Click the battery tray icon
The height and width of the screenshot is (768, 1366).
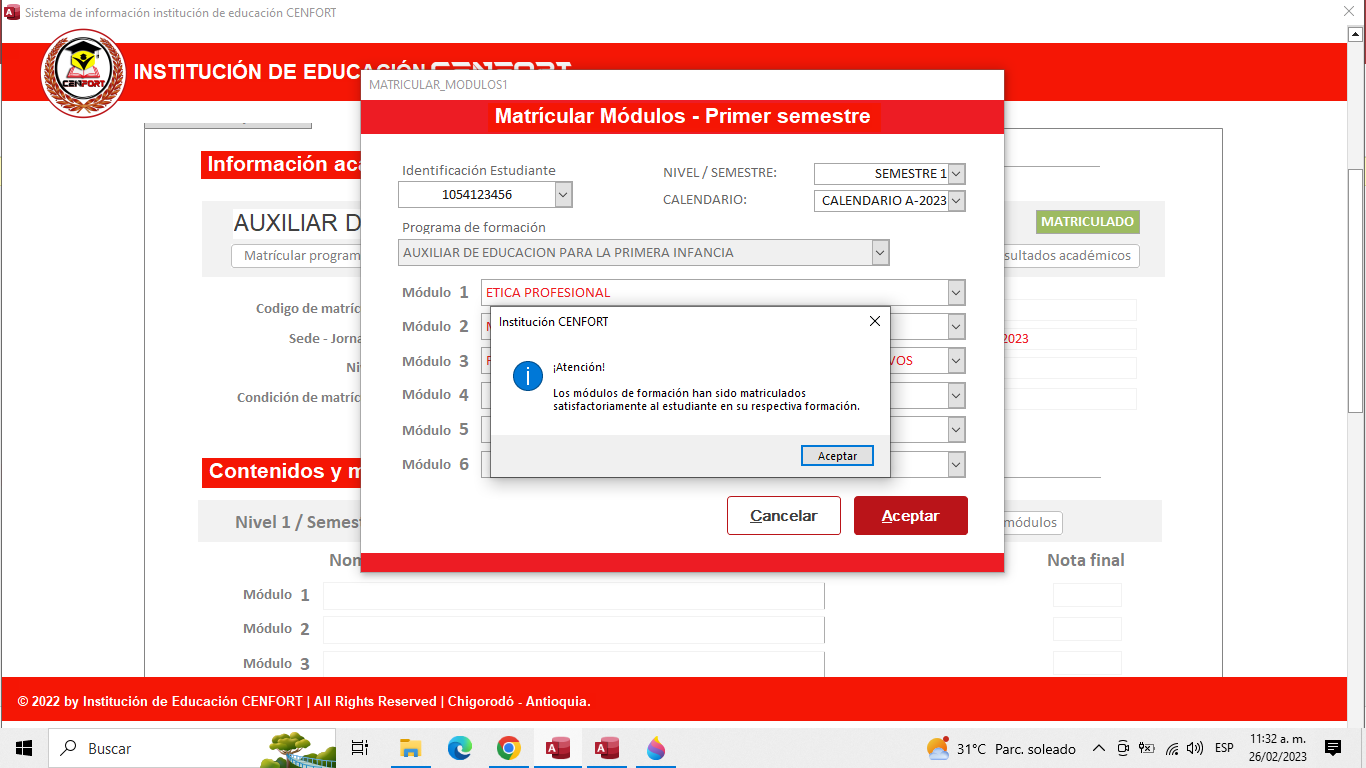point(1147,748)
